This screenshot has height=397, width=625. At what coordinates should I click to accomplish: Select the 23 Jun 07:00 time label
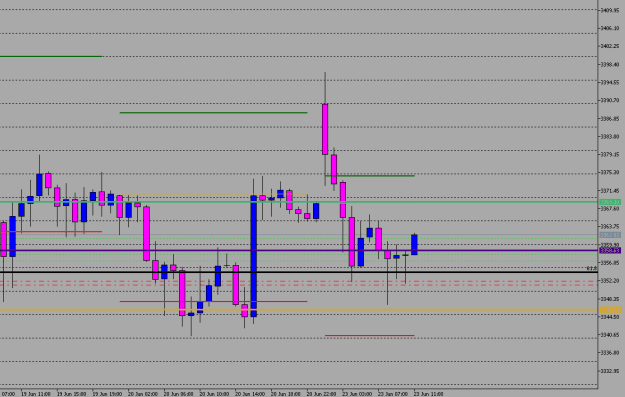pos(393,394)
